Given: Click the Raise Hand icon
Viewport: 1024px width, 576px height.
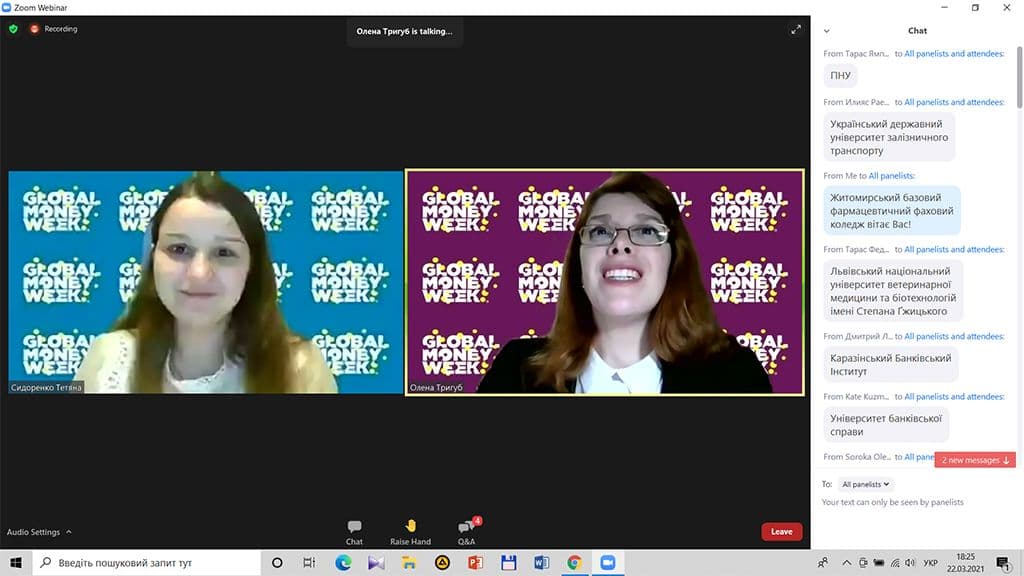Looking at the screenshot, I should coord(410,532).
